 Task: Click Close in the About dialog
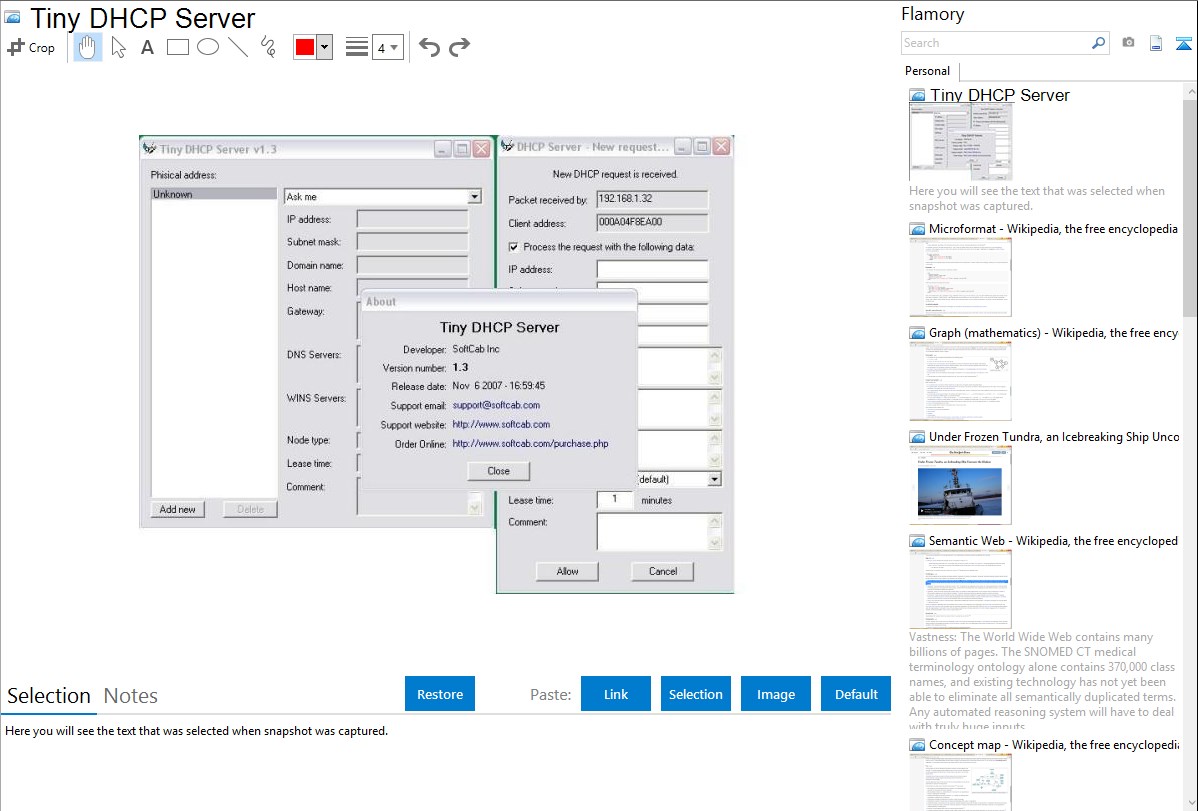[498, 471]
